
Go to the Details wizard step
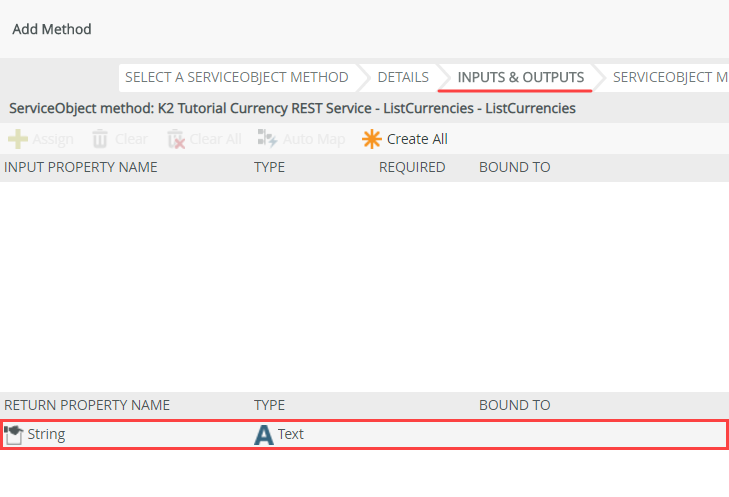click(403, 77)
